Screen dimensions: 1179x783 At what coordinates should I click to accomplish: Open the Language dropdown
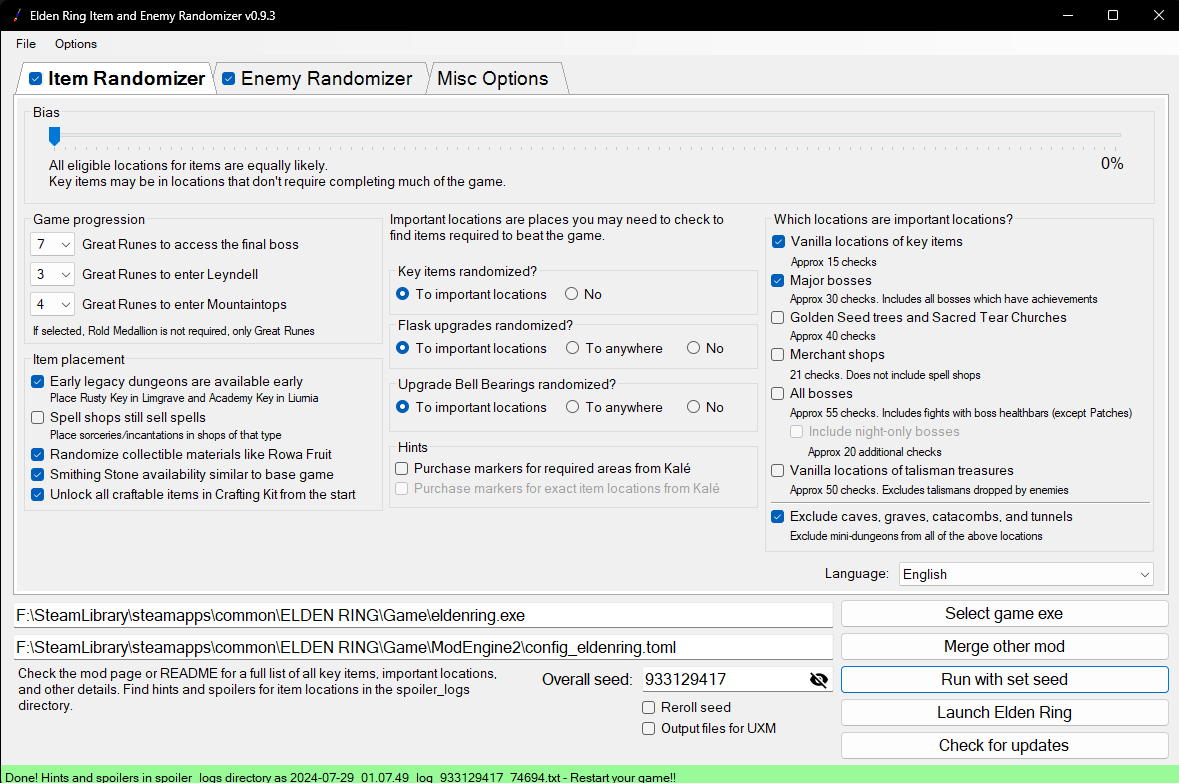tap(1026, 575)
